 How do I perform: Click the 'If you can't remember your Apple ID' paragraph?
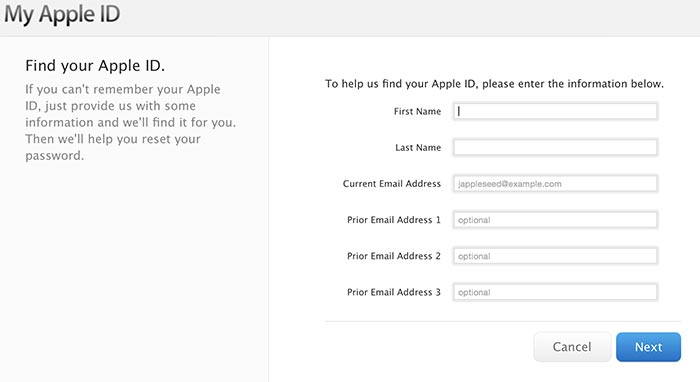(130, 122)
